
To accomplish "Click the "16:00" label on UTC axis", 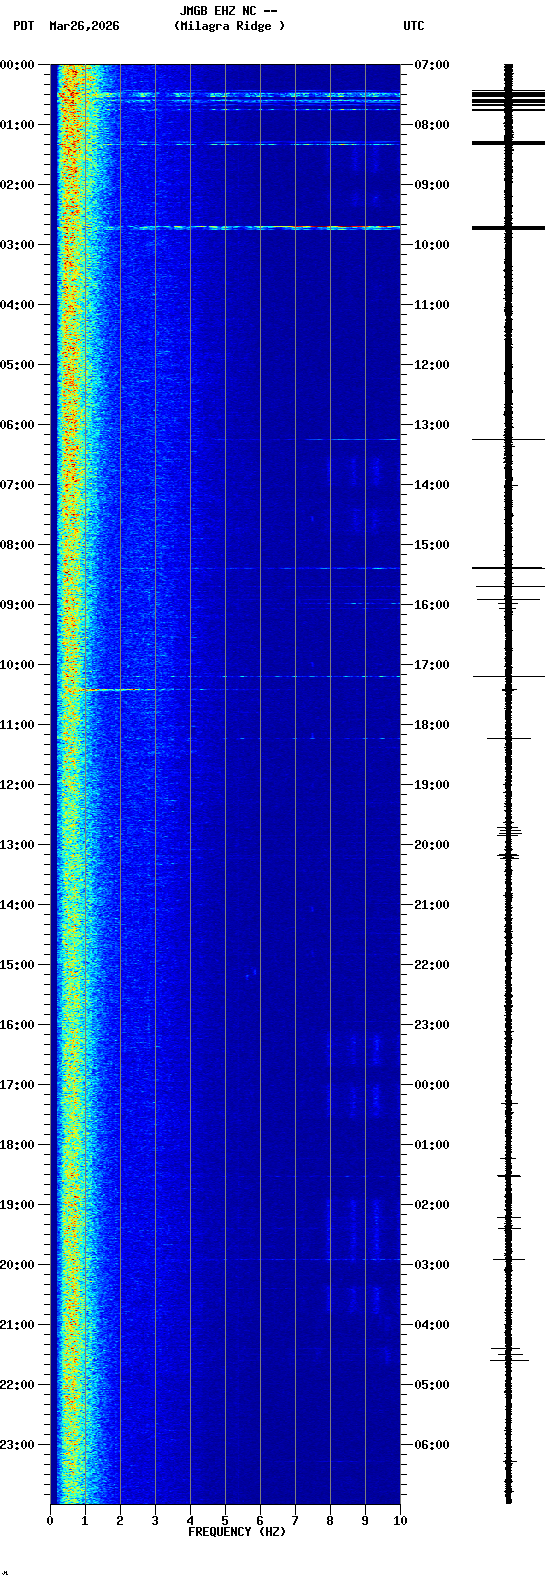I will pyautogui.click(x=431, y=605).
